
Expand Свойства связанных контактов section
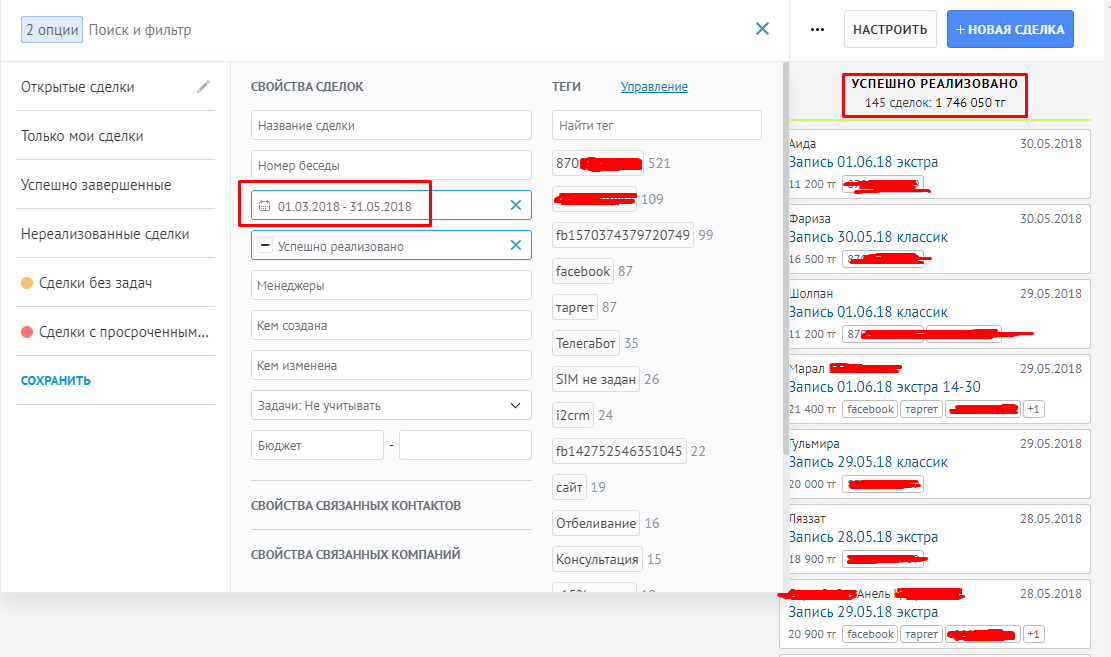[x=356, y=505]
